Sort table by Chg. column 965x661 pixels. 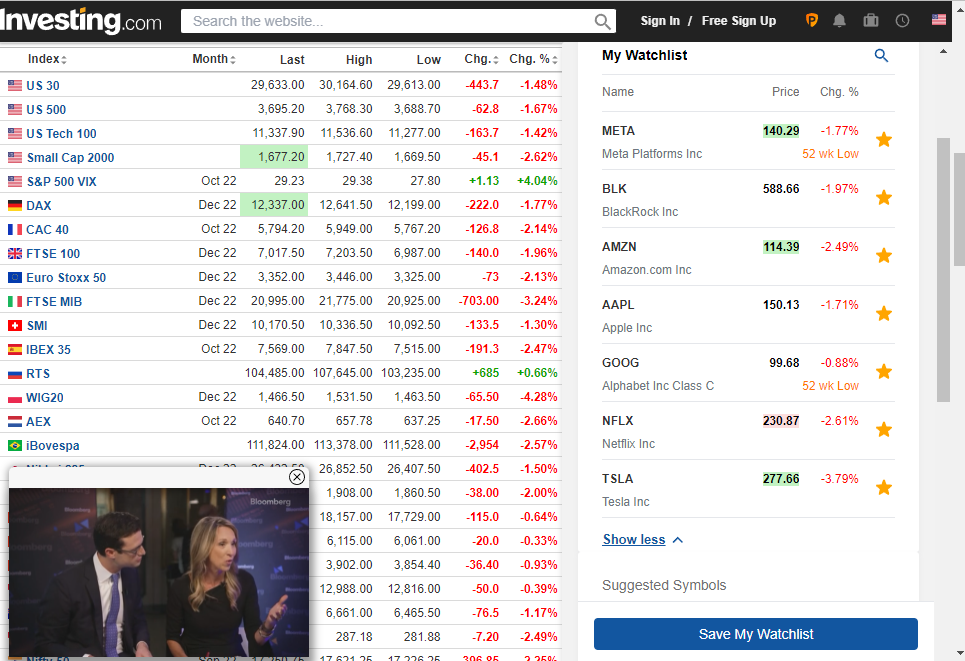pos(481,59)
